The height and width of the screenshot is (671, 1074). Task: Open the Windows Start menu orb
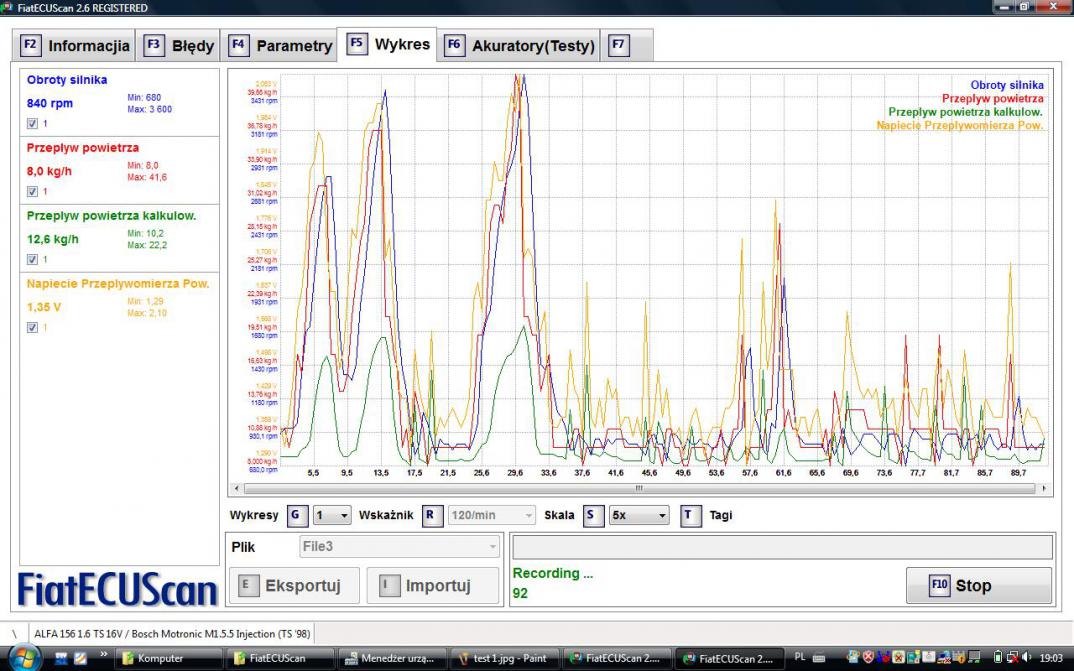22,658
